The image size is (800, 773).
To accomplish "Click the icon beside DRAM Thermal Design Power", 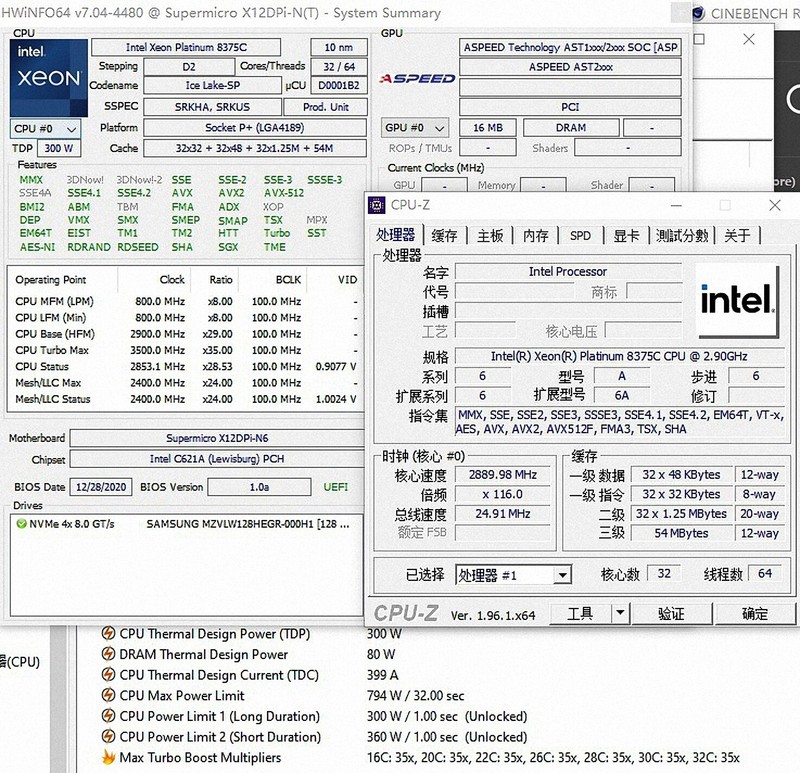I will pos(108,654).
